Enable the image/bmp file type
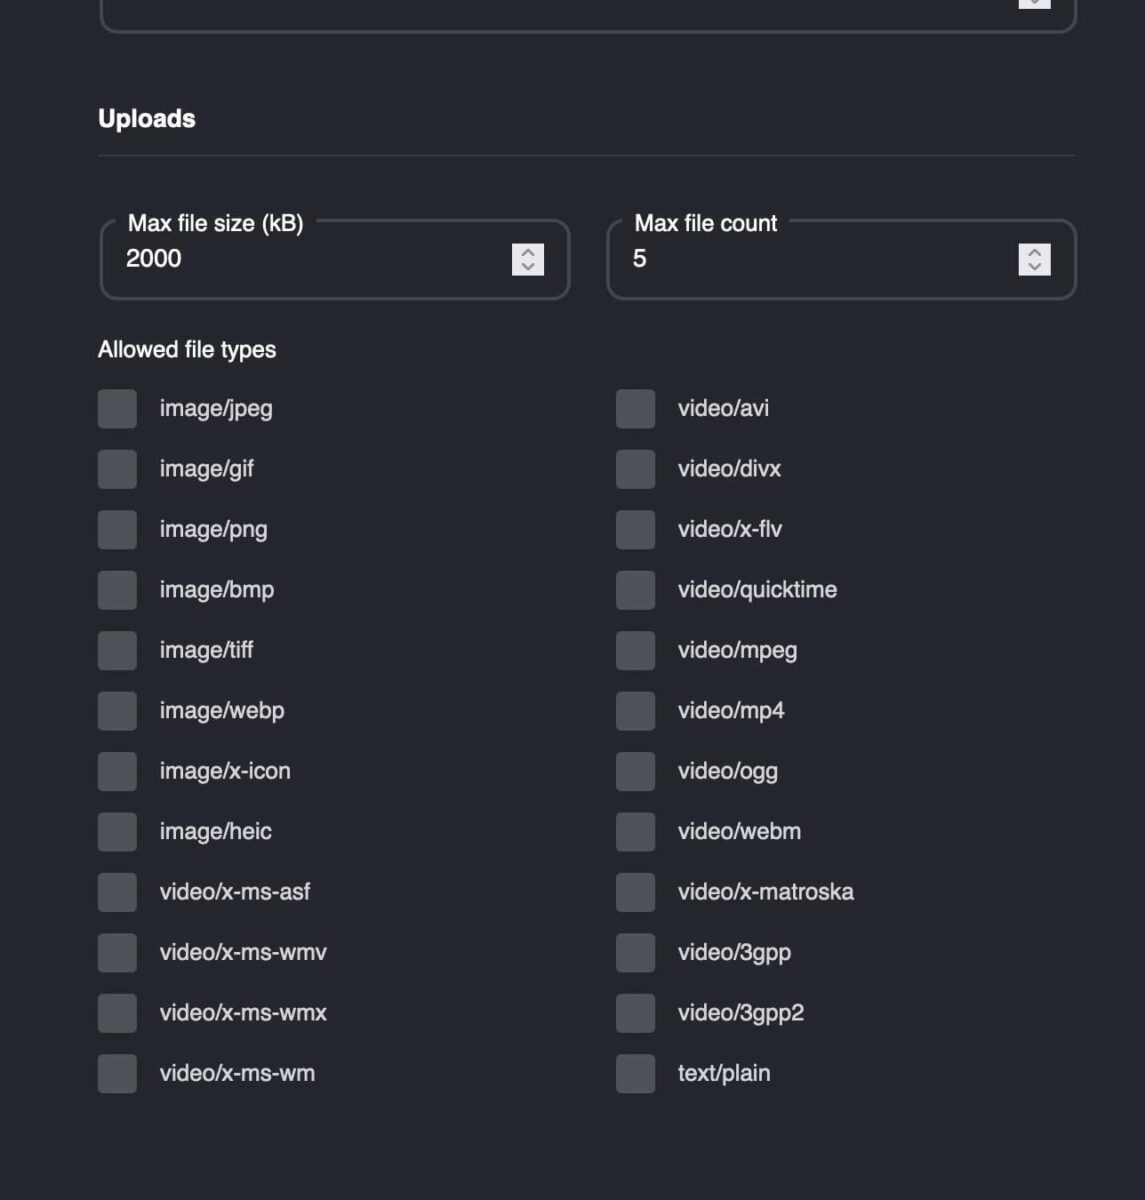1145x1200 pixels. [116, 590]
